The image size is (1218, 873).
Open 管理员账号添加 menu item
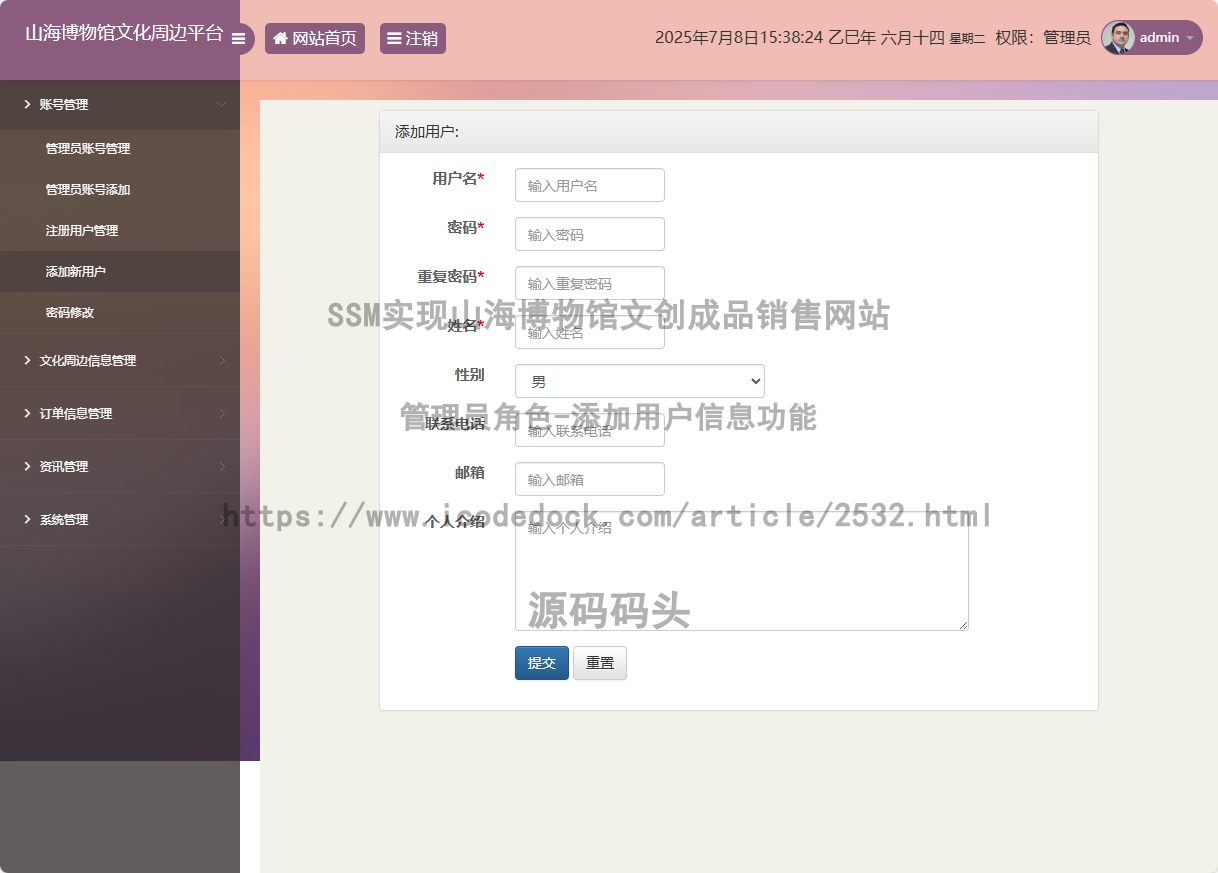click(x=120, y=189)
